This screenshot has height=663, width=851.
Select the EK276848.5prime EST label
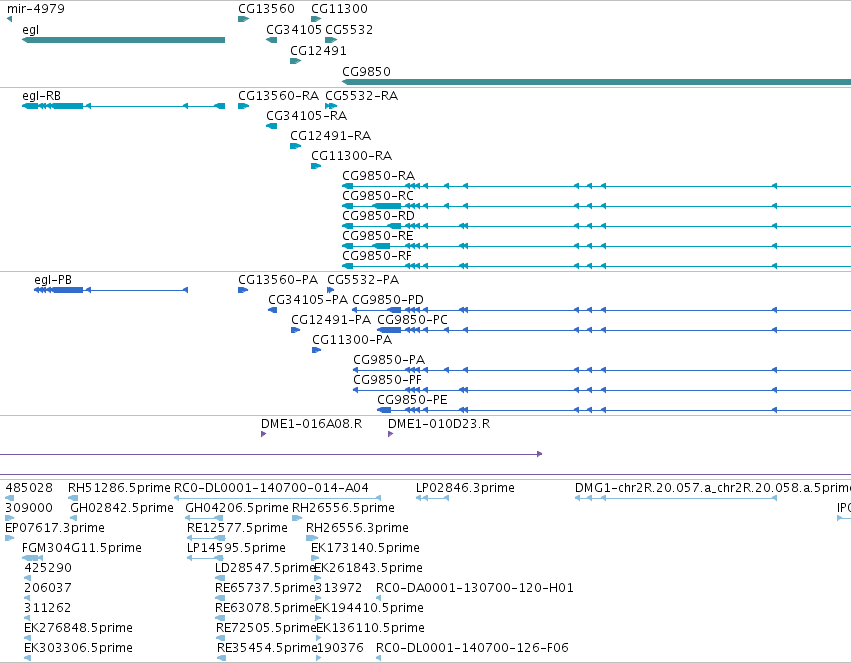point(78,629)
